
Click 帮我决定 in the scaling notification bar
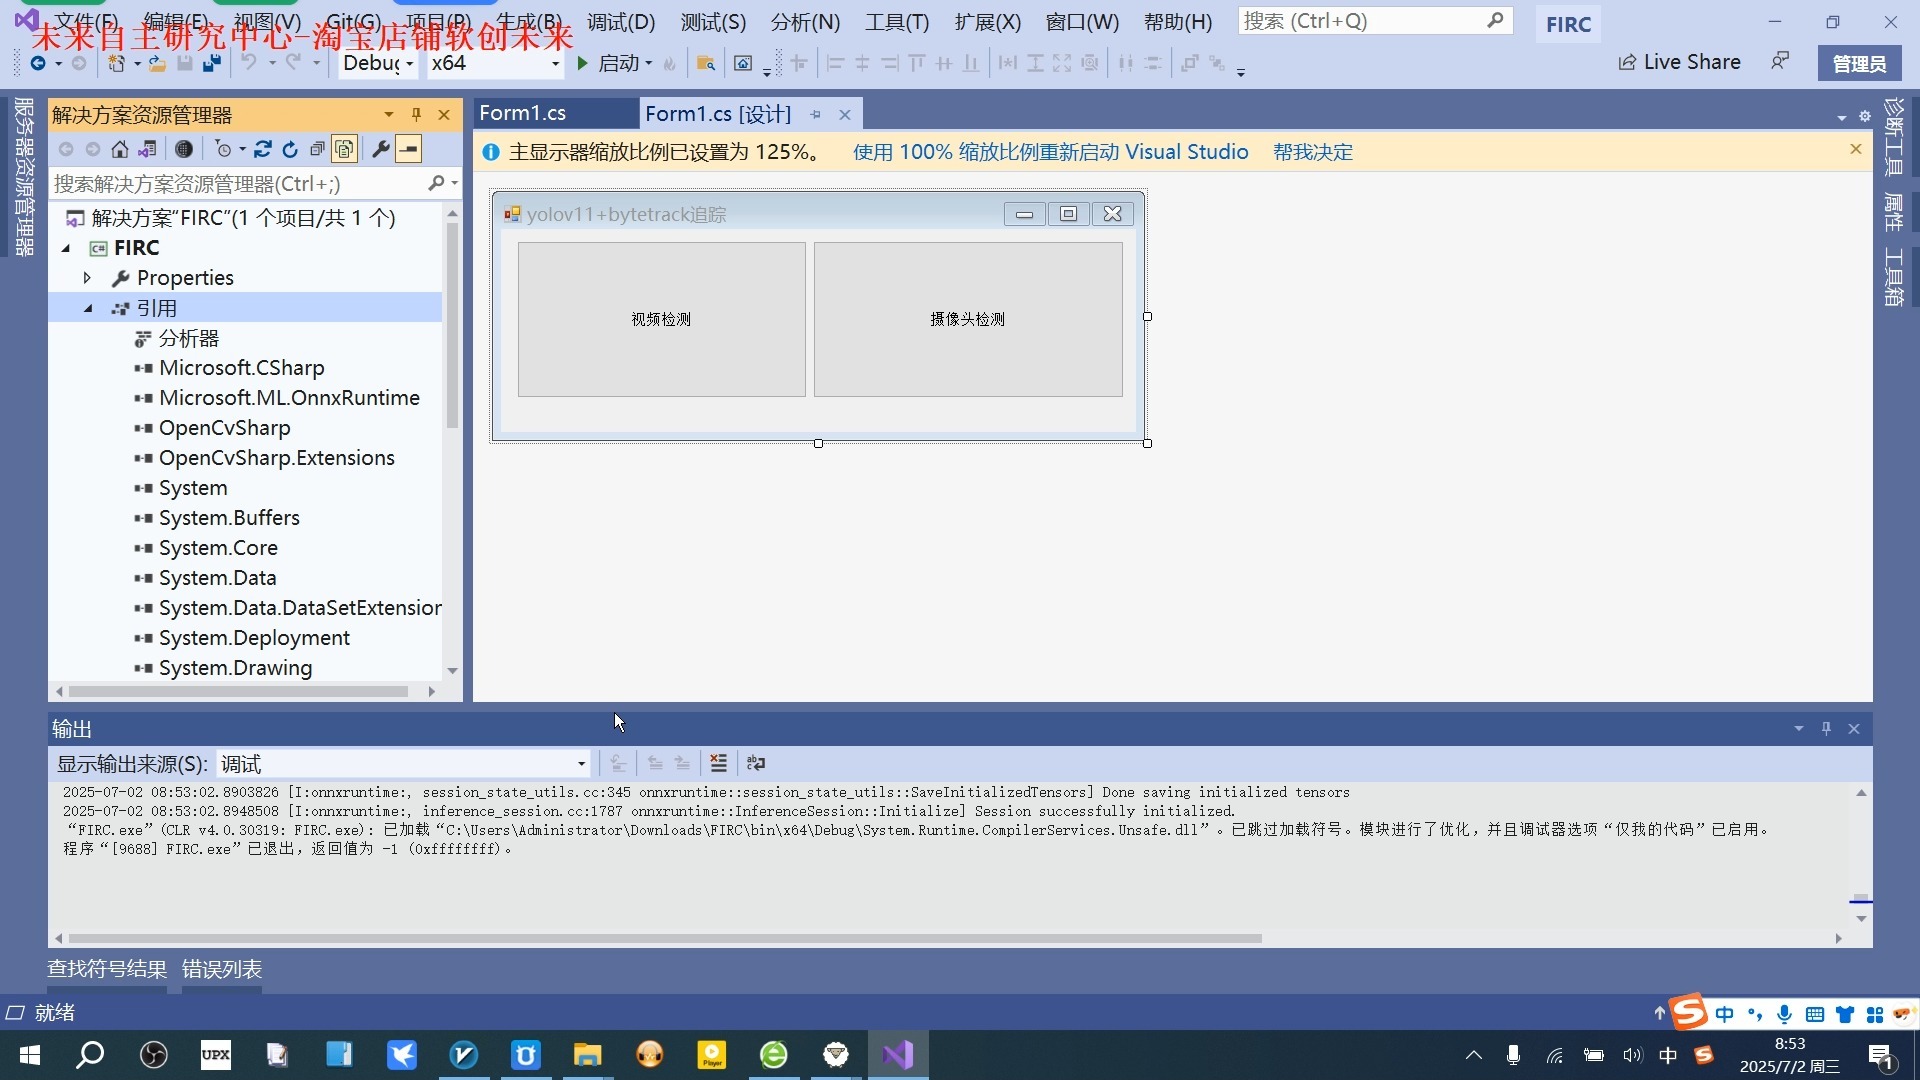pos(1312,151)
